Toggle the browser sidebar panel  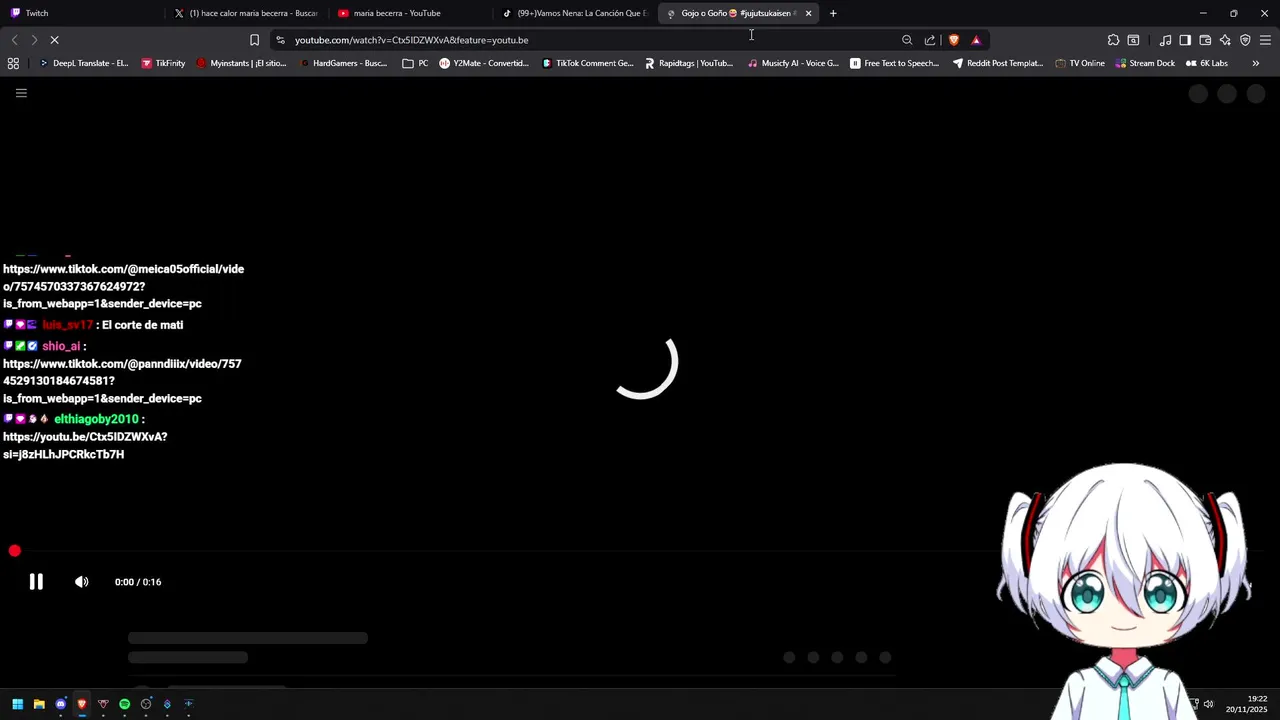click(1185, 40)
